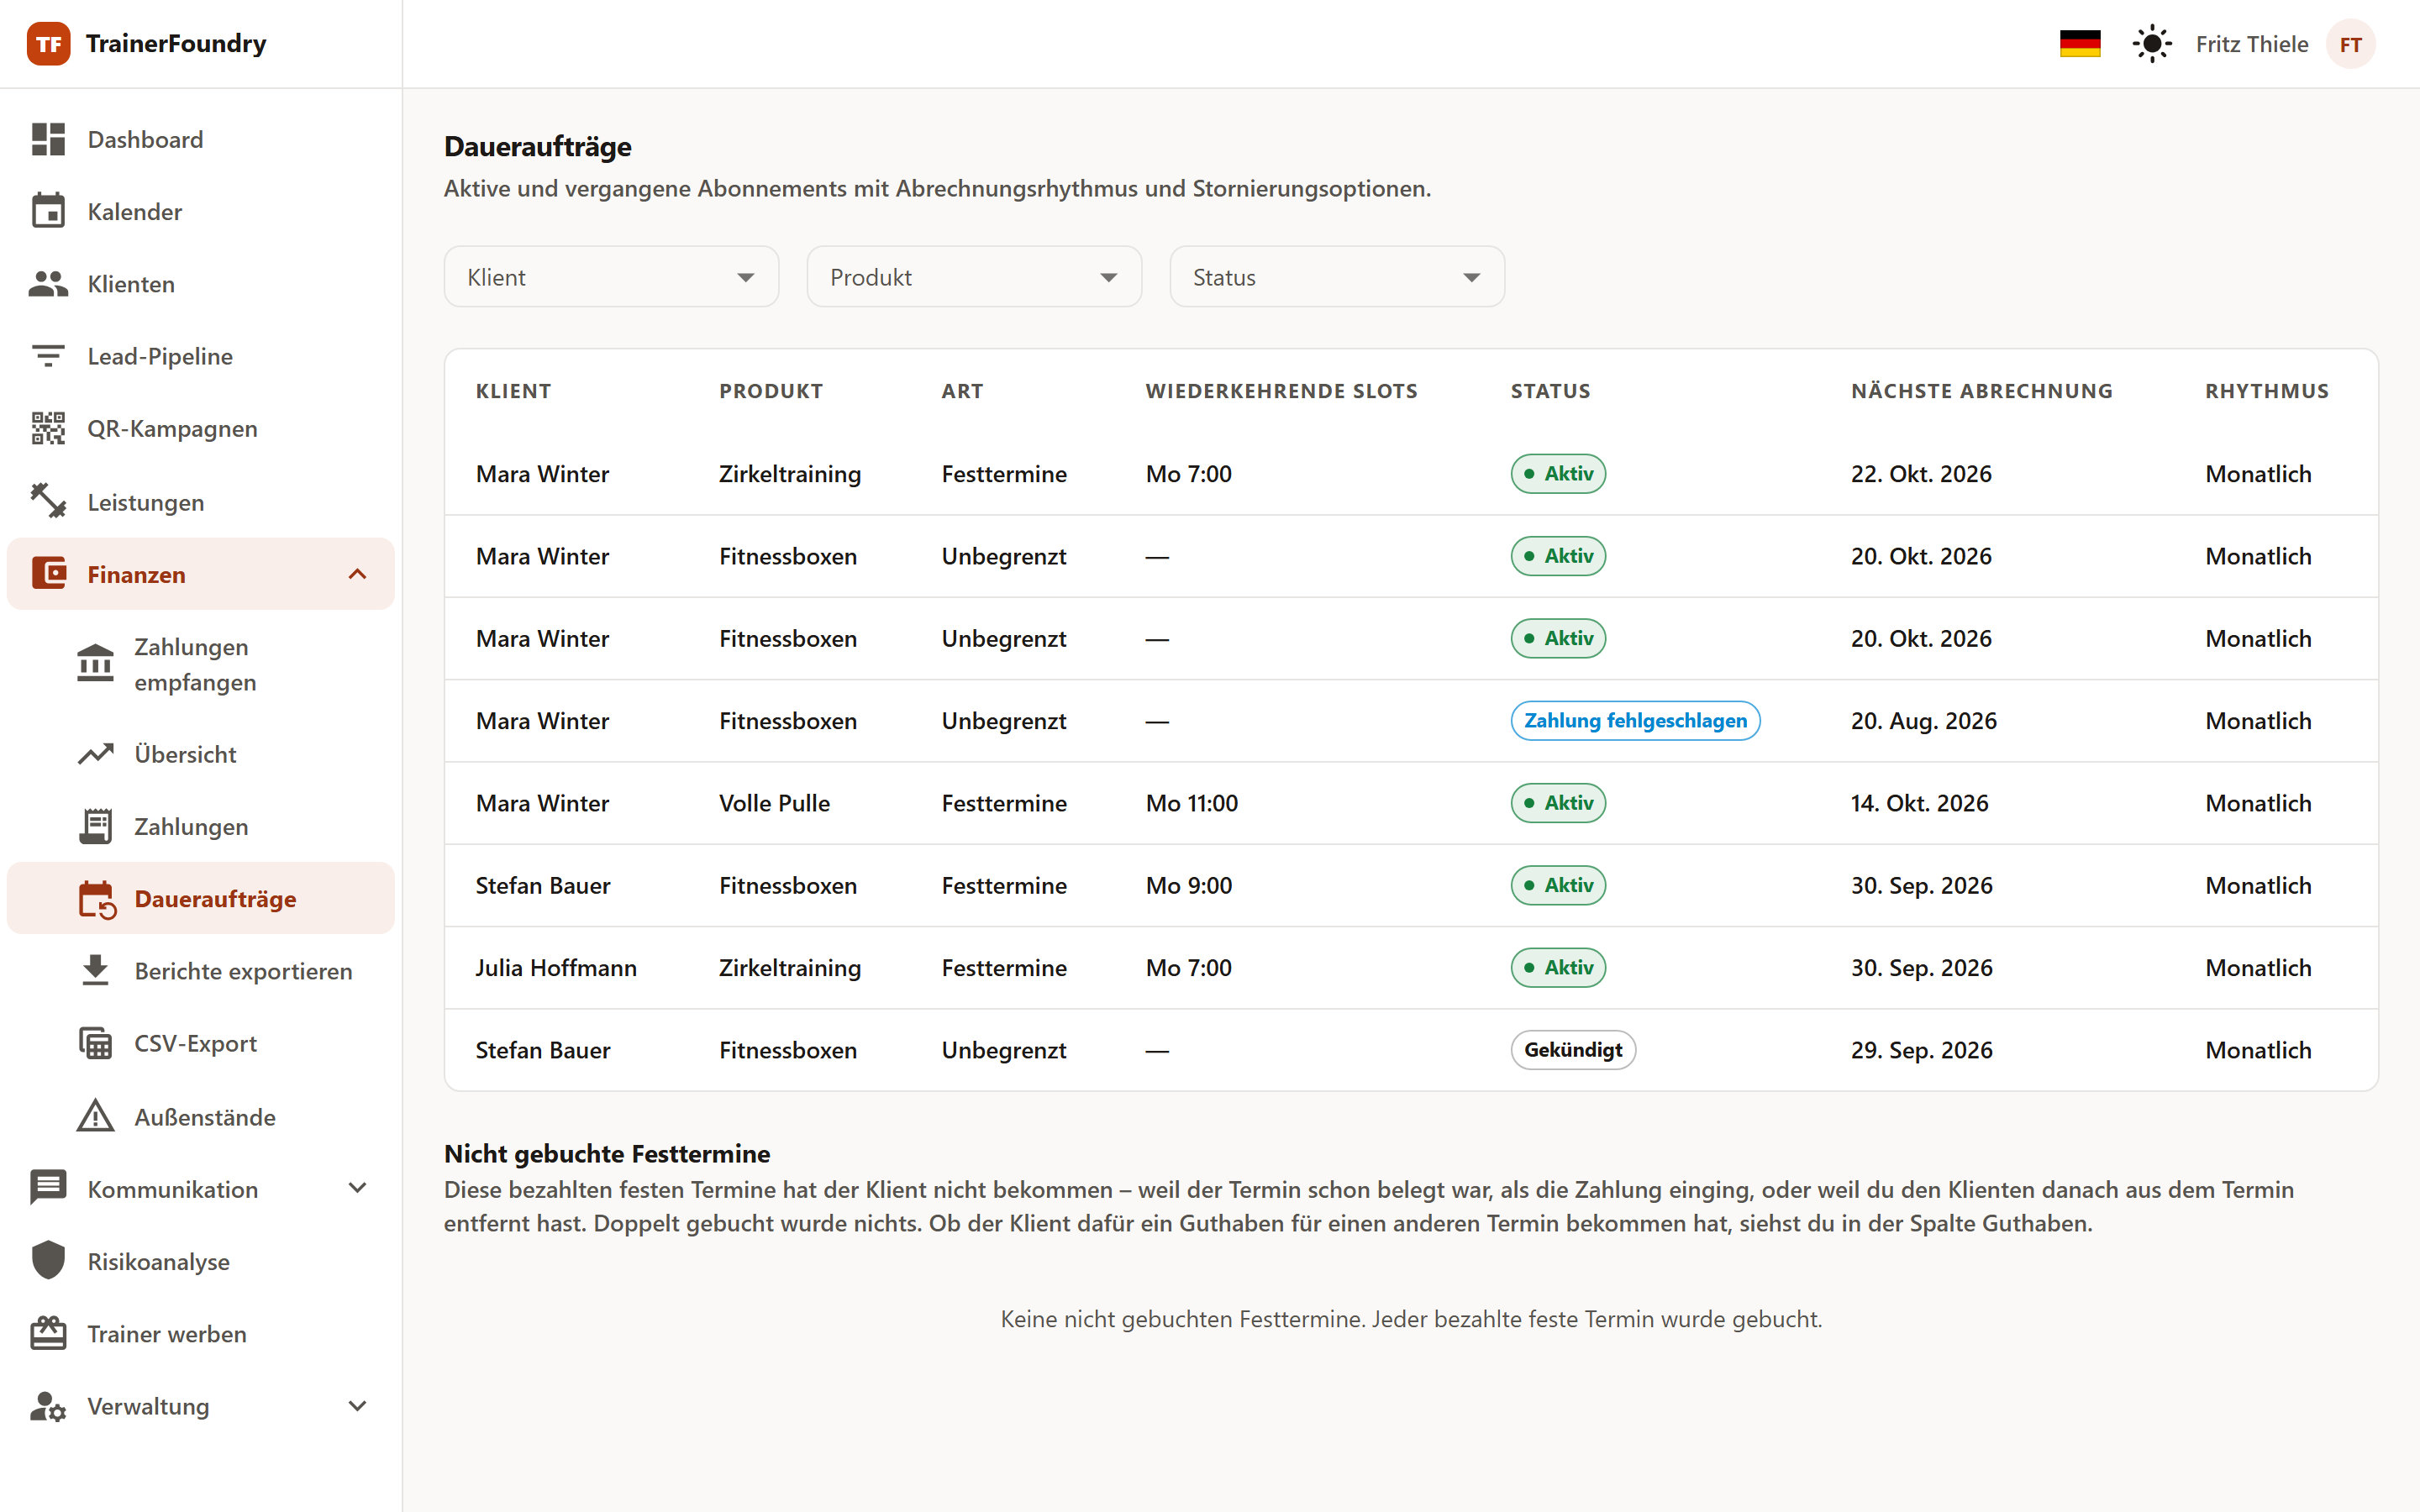Select the Finanzen menu label
This screenshot has width=2420, height=1512.
coord(136,574)
